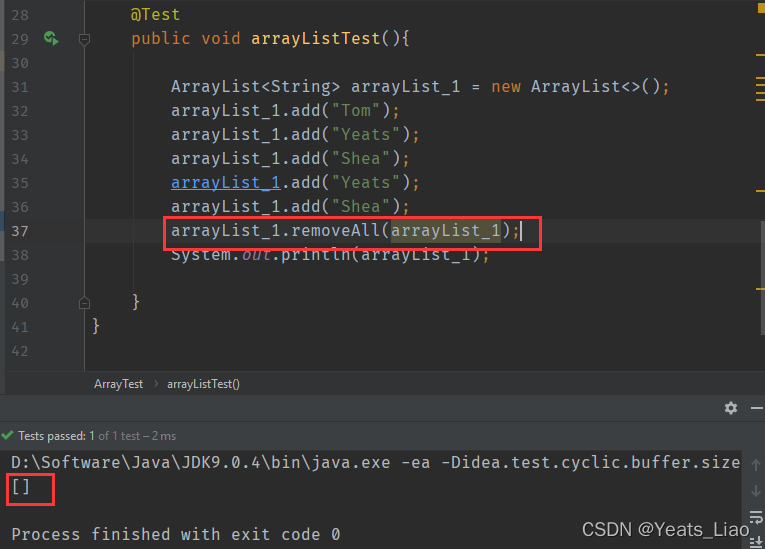The image size is (765, 549).
Task: Click scroll-to-end icon in console
Action: pos(756,541)
